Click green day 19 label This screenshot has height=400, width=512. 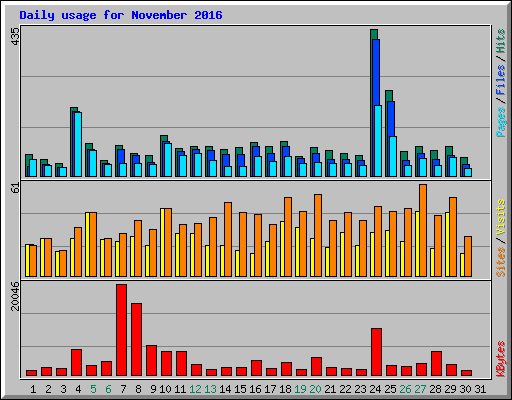click(300, 389)
